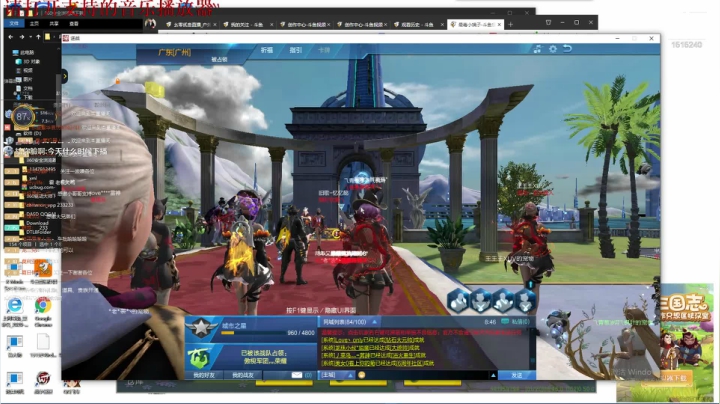This screenshot has height=404, width=720.
Task: Click 广东[广州] city title
Action: [x=174, y=52]
